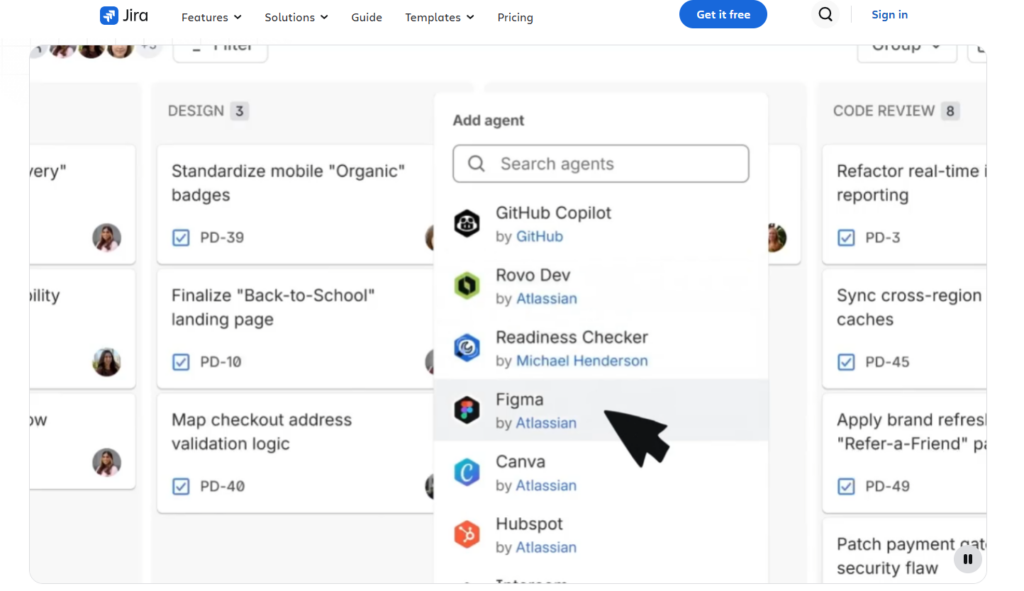1024x591 pixels.
Task: Select the Readiness Checker agent name
Action: 571,337
